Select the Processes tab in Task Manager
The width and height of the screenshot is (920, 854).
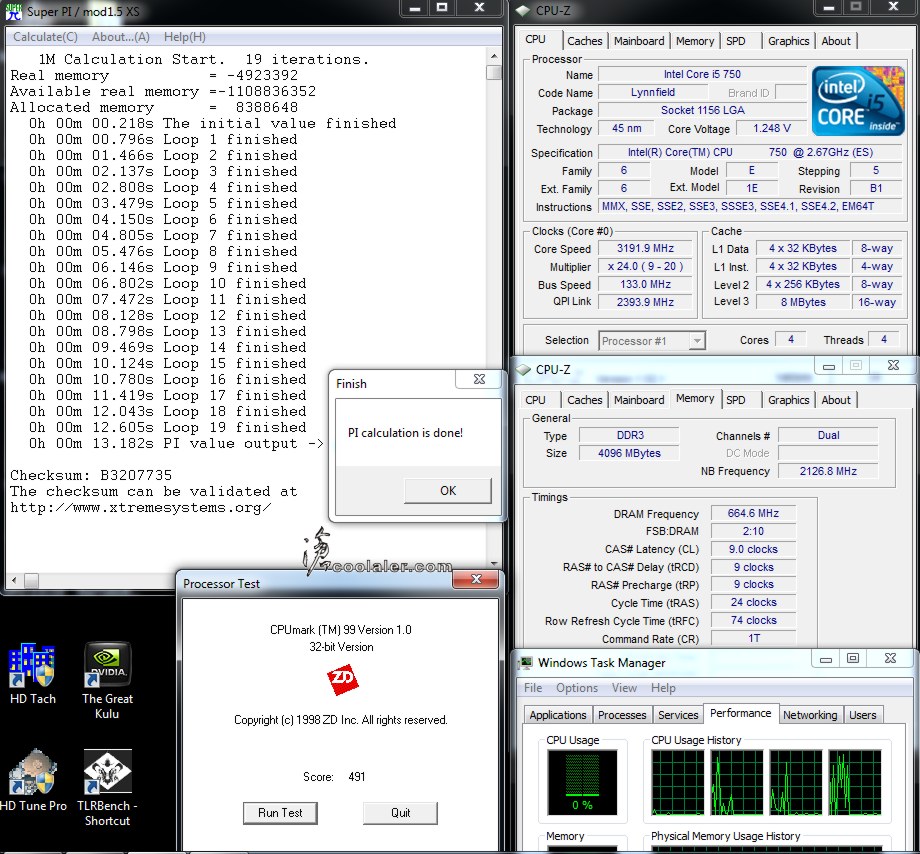[621, 715]
